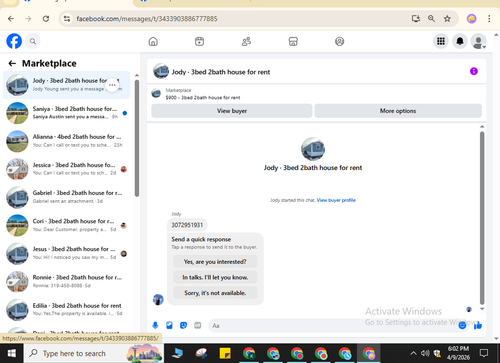Screen dimensions: 500x363
Task: Open Jessica 3bed 2bath house conversation
Action: click(67, 169)
